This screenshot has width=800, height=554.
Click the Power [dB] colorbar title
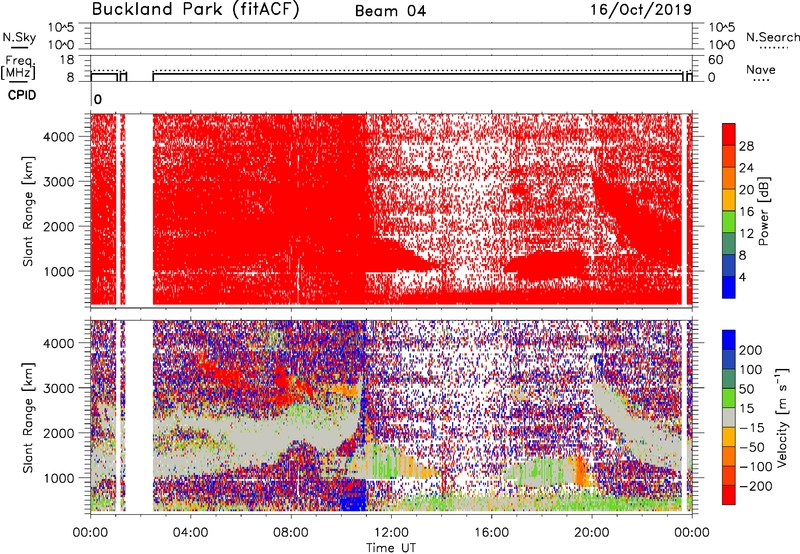pyautogui.click(x=763, y=211)
